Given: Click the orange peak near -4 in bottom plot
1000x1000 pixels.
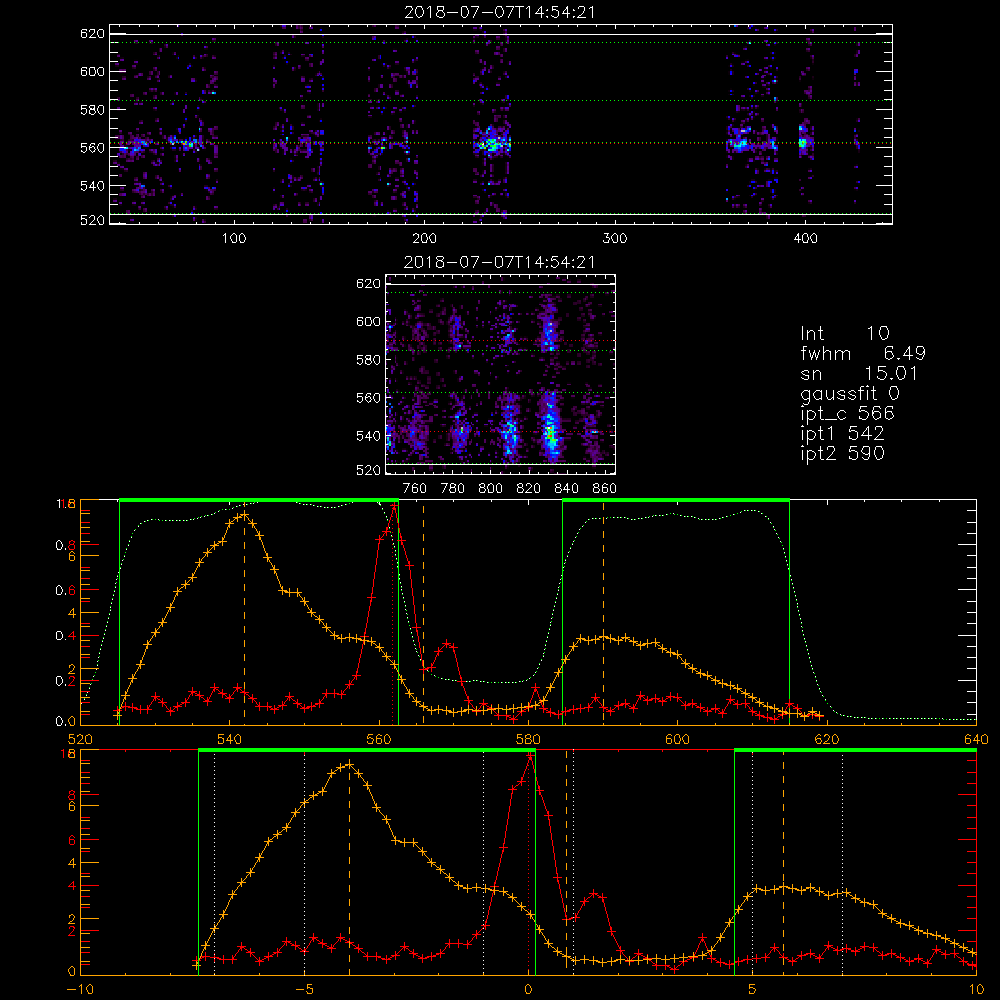Looking at the screenshot, I should [x=349, y=765].
